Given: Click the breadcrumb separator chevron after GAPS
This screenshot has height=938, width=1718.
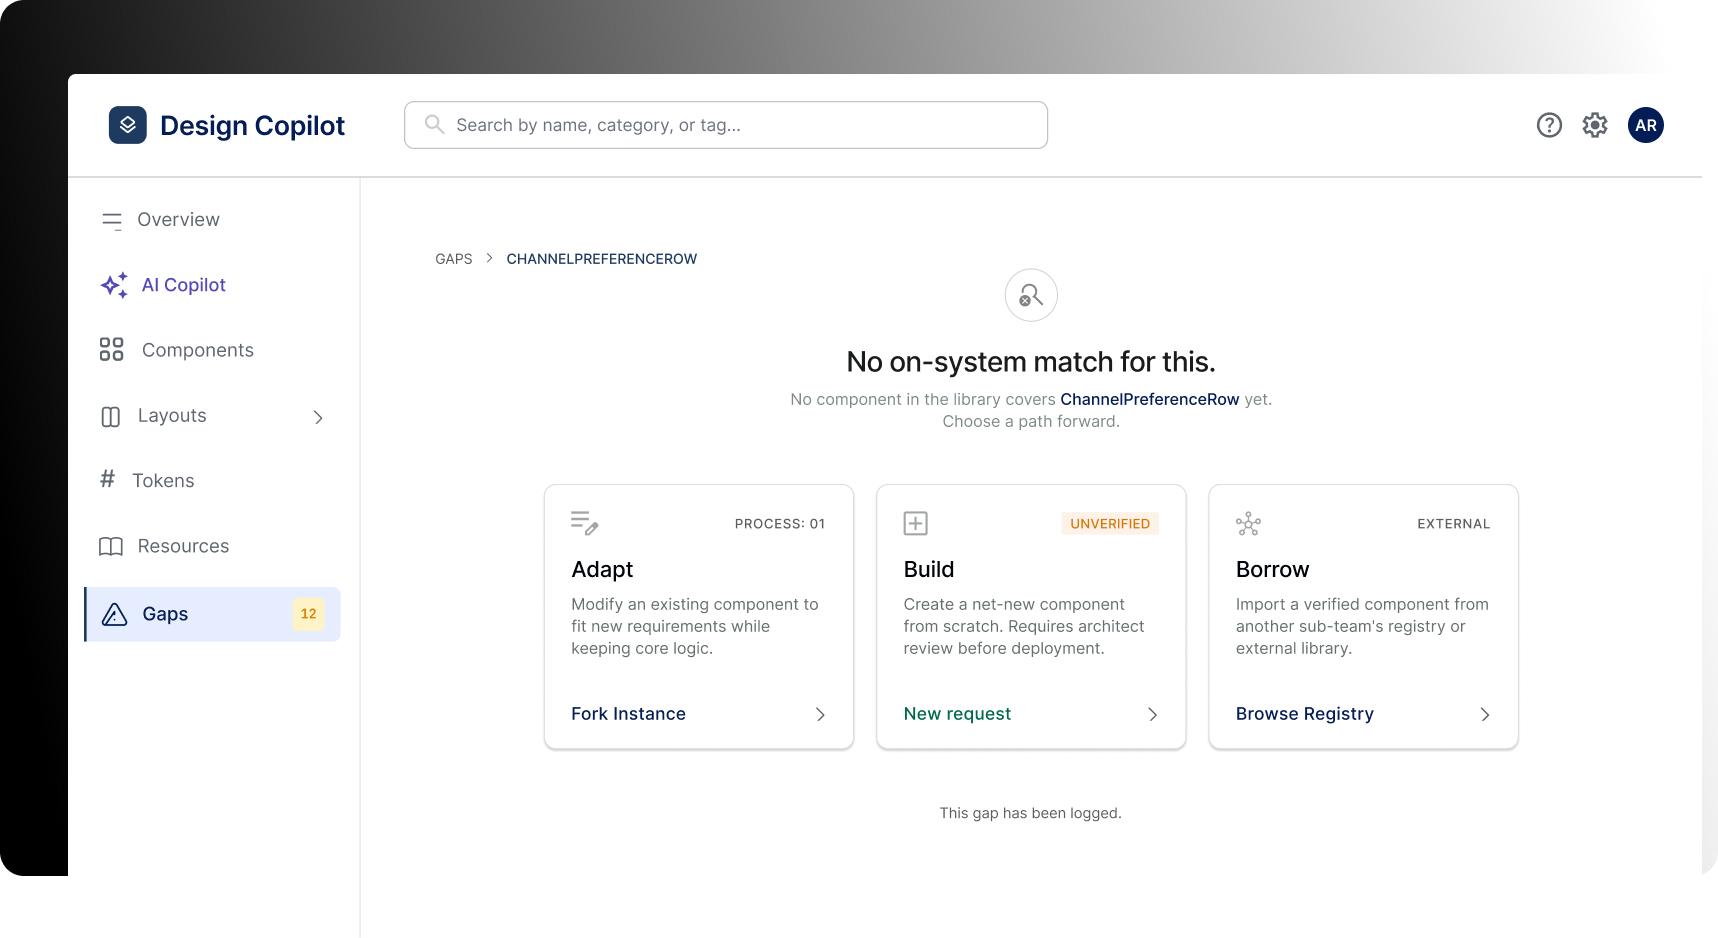Looking at the screenshot, I should (x=490, y=258).
